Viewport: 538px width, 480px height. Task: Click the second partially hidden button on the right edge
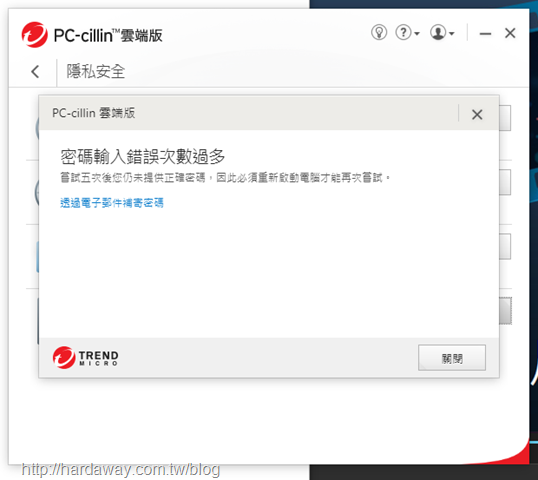pyautogui.click(x=505, y=182)
